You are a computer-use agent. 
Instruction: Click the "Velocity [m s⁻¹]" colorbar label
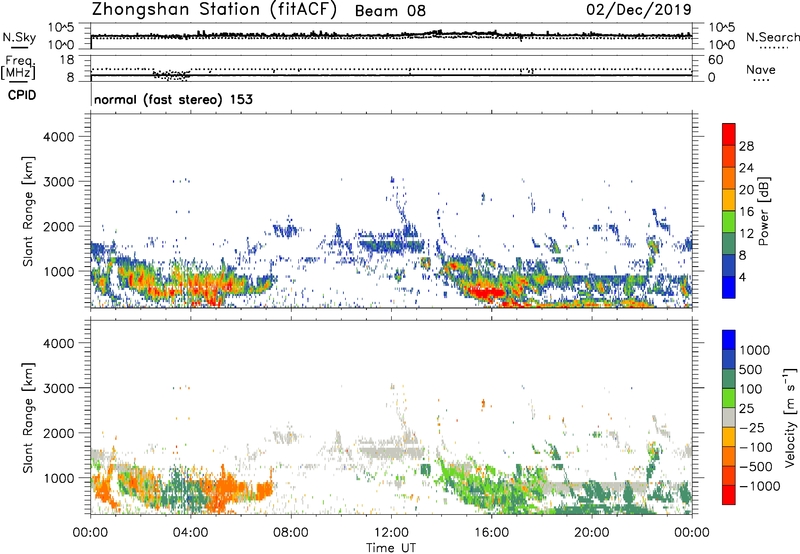[x=790, y=417]
